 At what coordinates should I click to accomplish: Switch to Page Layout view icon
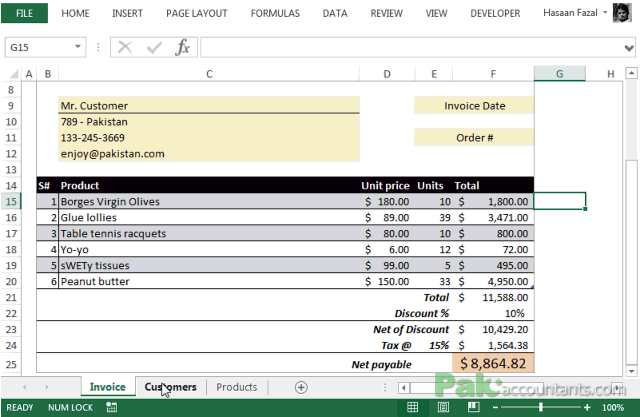443,407
